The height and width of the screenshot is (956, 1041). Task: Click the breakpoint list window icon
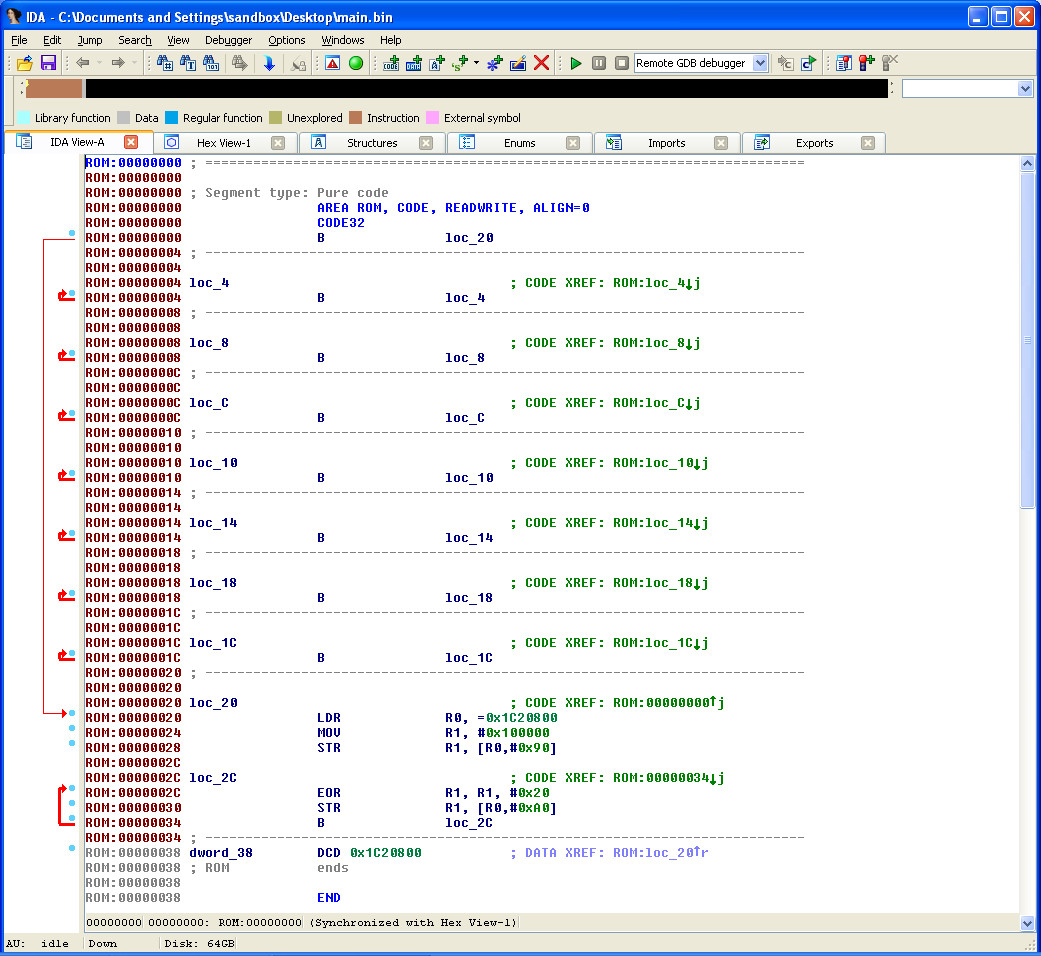844,63
